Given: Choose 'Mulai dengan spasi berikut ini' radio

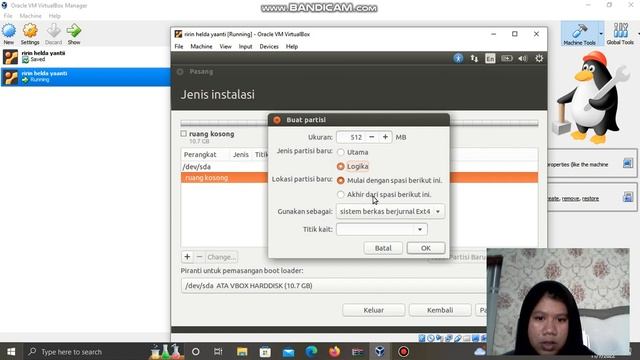Looking at the screenshot, I should tap(341, 180).
